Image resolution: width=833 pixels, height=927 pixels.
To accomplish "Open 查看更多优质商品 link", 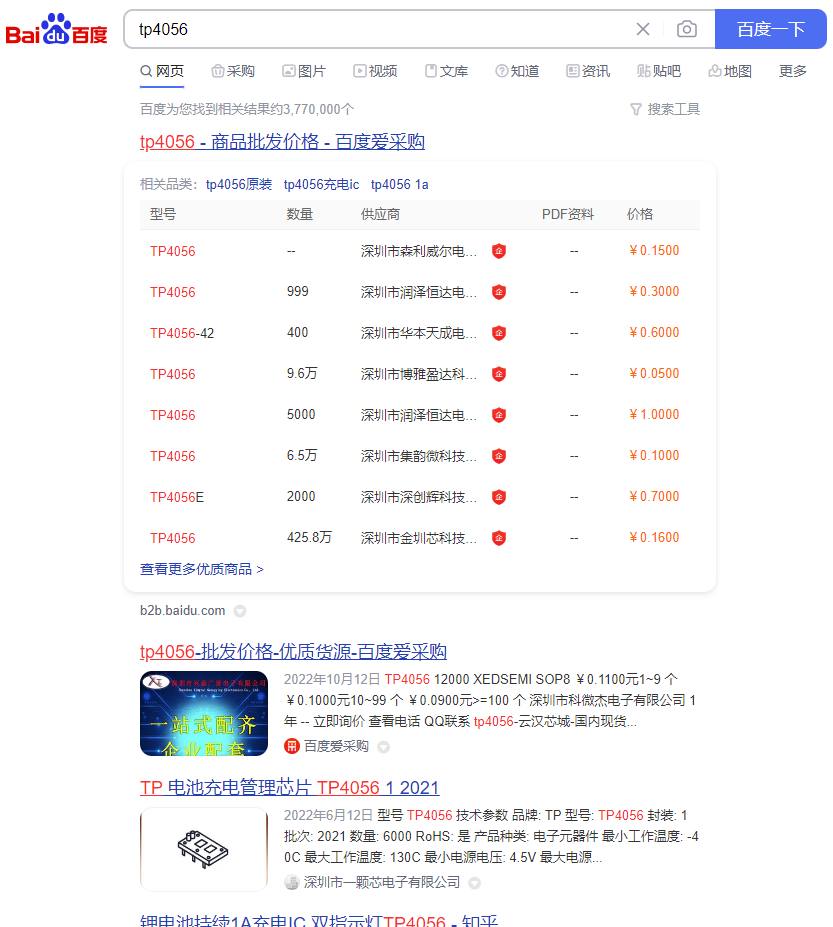I will pyautogui.click(x=202, y=569).
